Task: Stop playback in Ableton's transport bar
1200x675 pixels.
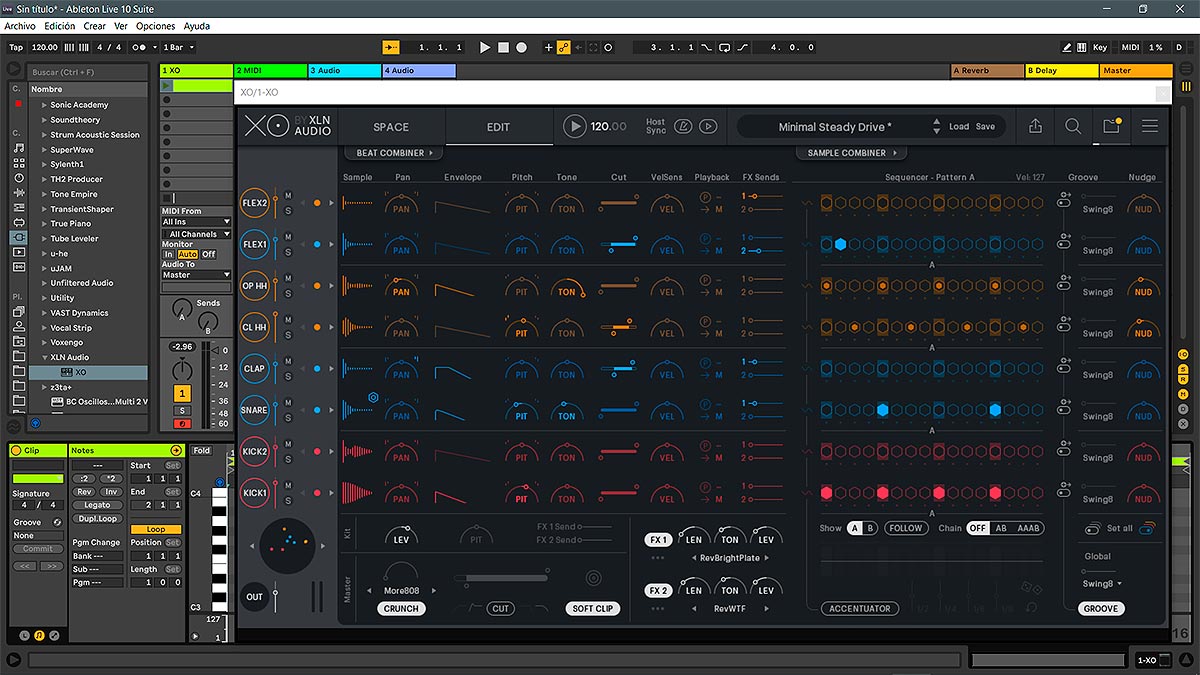Action: pyautogui.click(x=504, y=47)
